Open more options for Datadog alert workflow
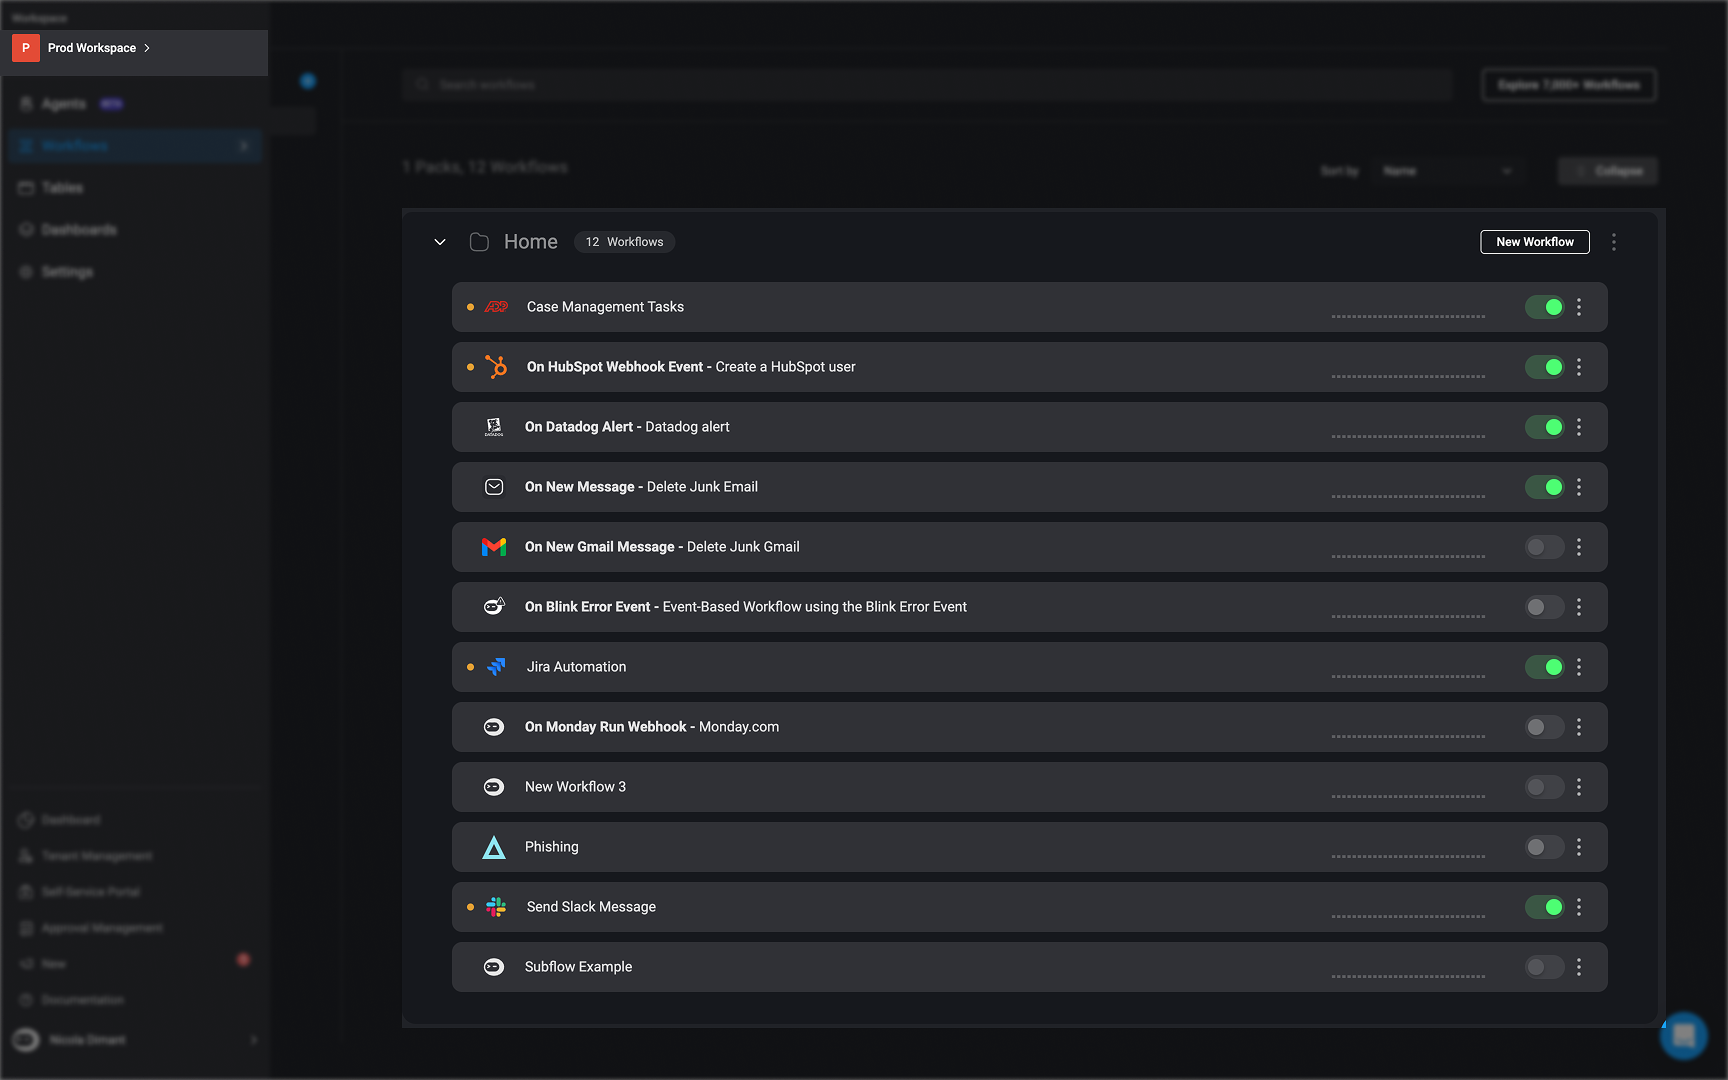The height and width of the screenshot is (1080, 1728). click(x=1579, y=427)
